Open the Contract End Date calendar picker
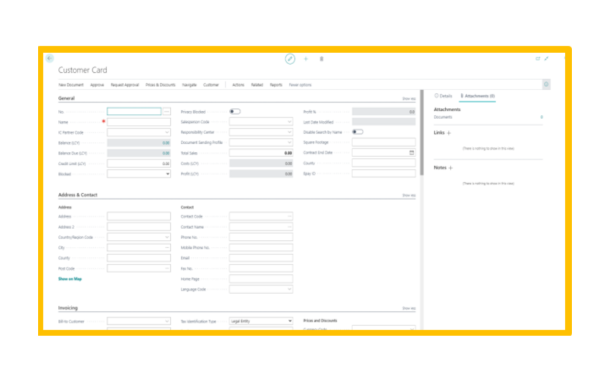The width and height of the screenshot is (610, 381). click(x=412, y=153)
